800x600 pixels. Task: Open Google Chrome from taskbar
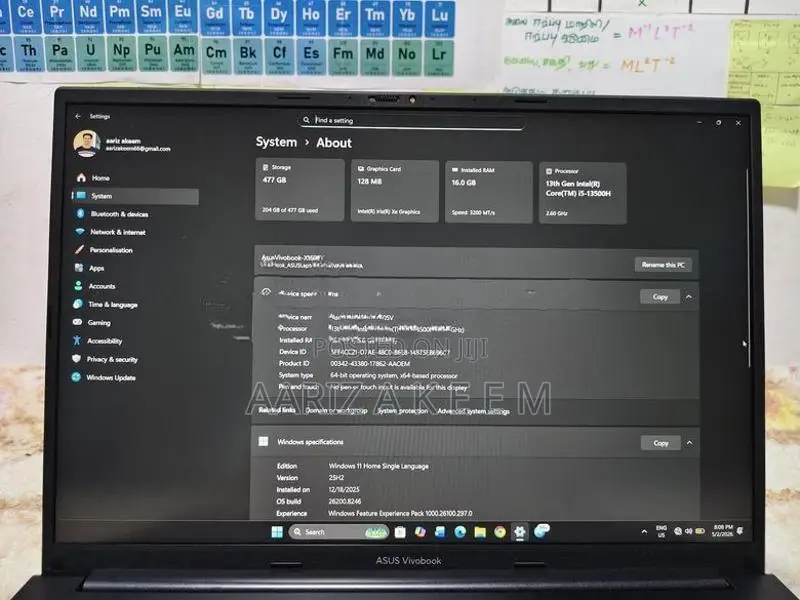[x=499, y=532]
